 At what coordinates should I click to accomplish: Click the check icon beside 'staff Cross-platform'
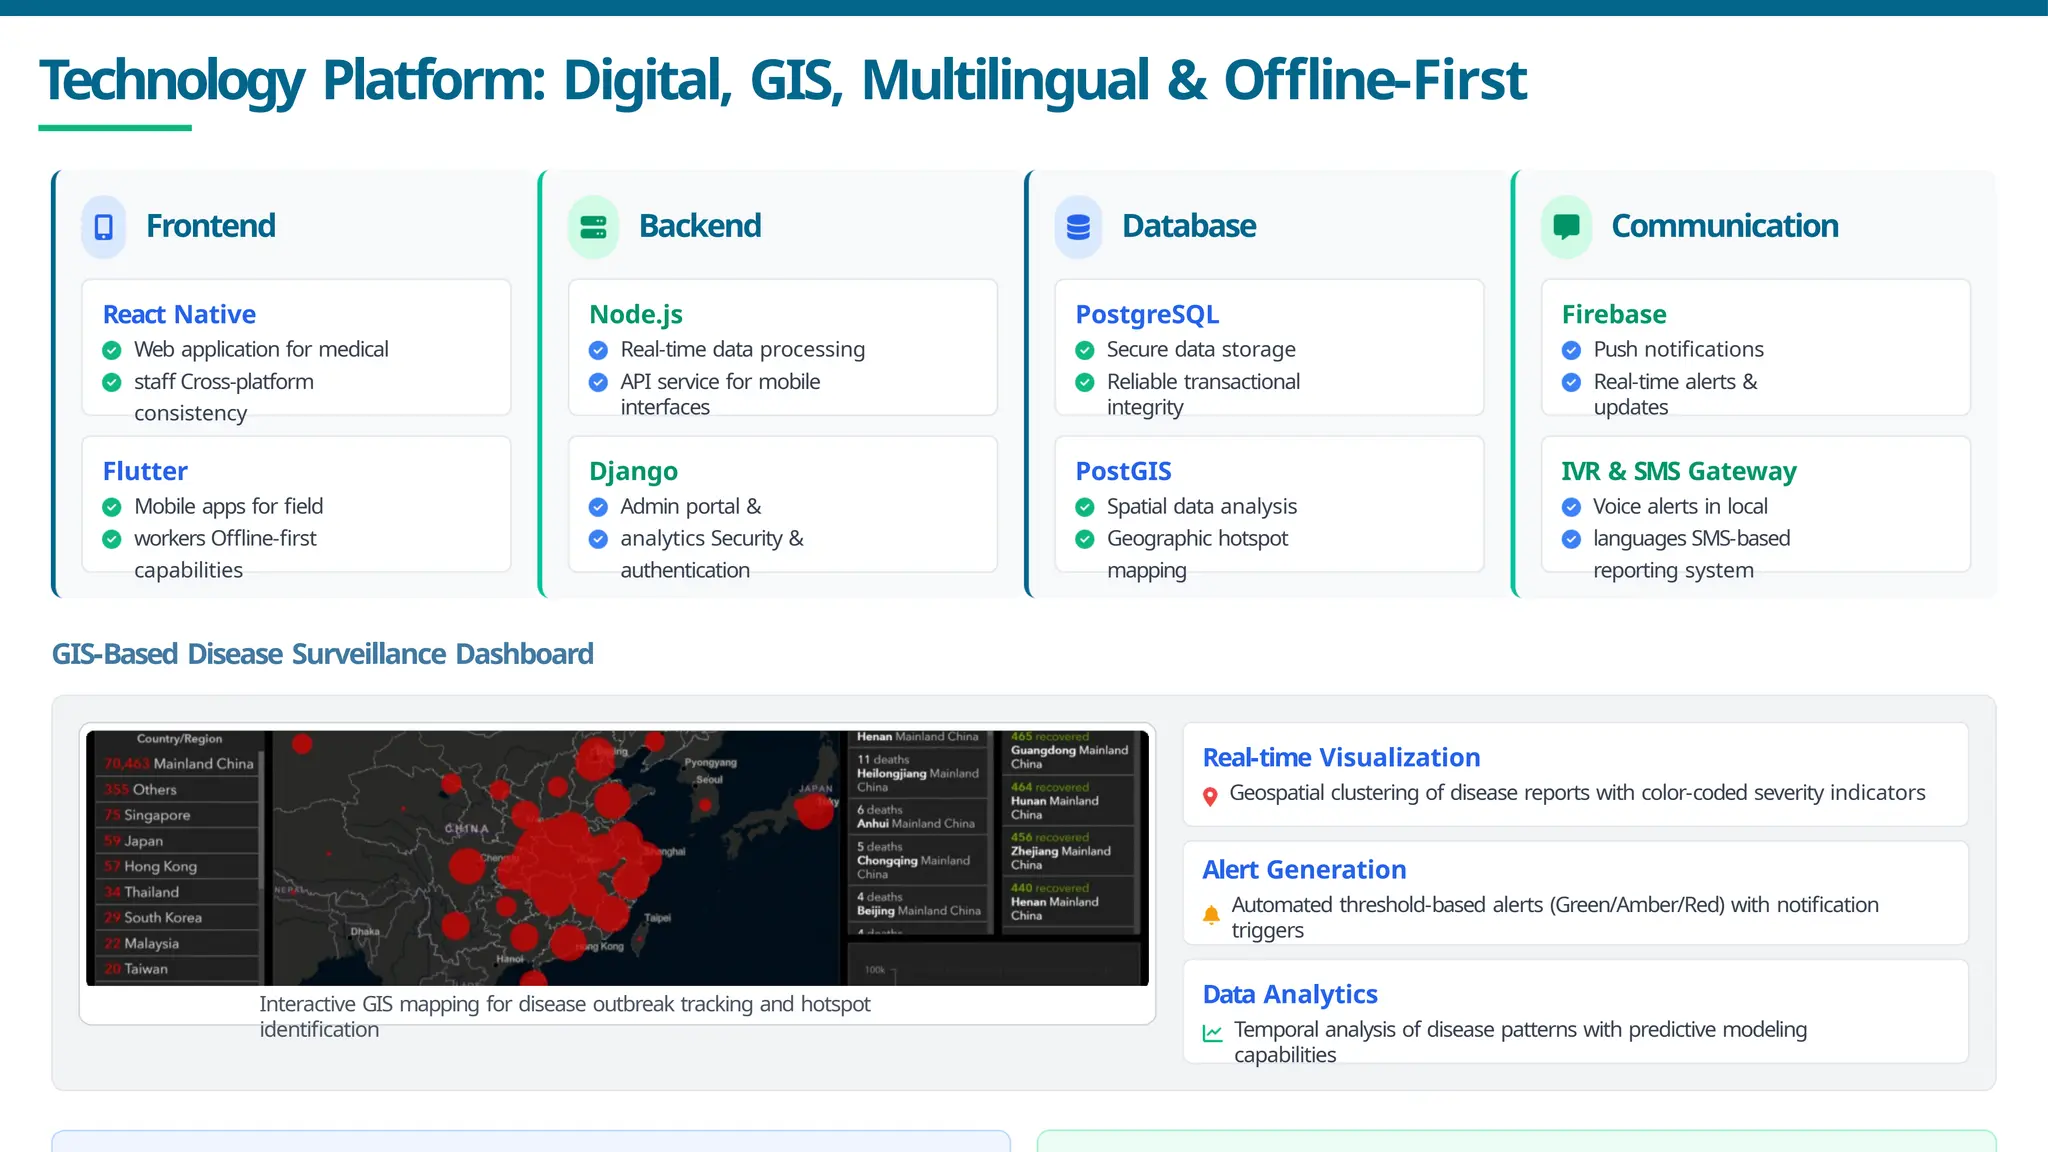click(x=112, y=383)
